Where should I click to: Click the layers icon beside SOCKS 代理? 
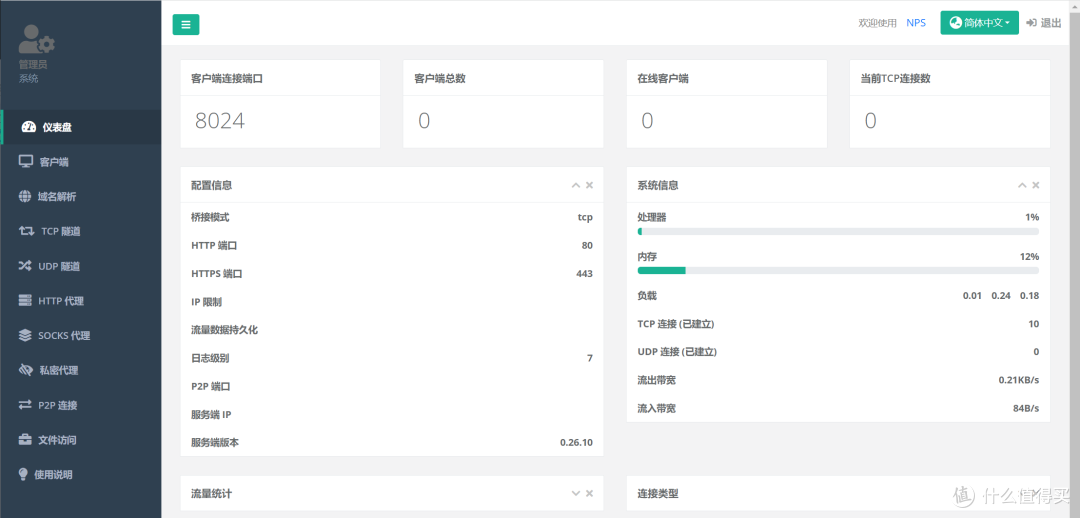coord(25,335)
